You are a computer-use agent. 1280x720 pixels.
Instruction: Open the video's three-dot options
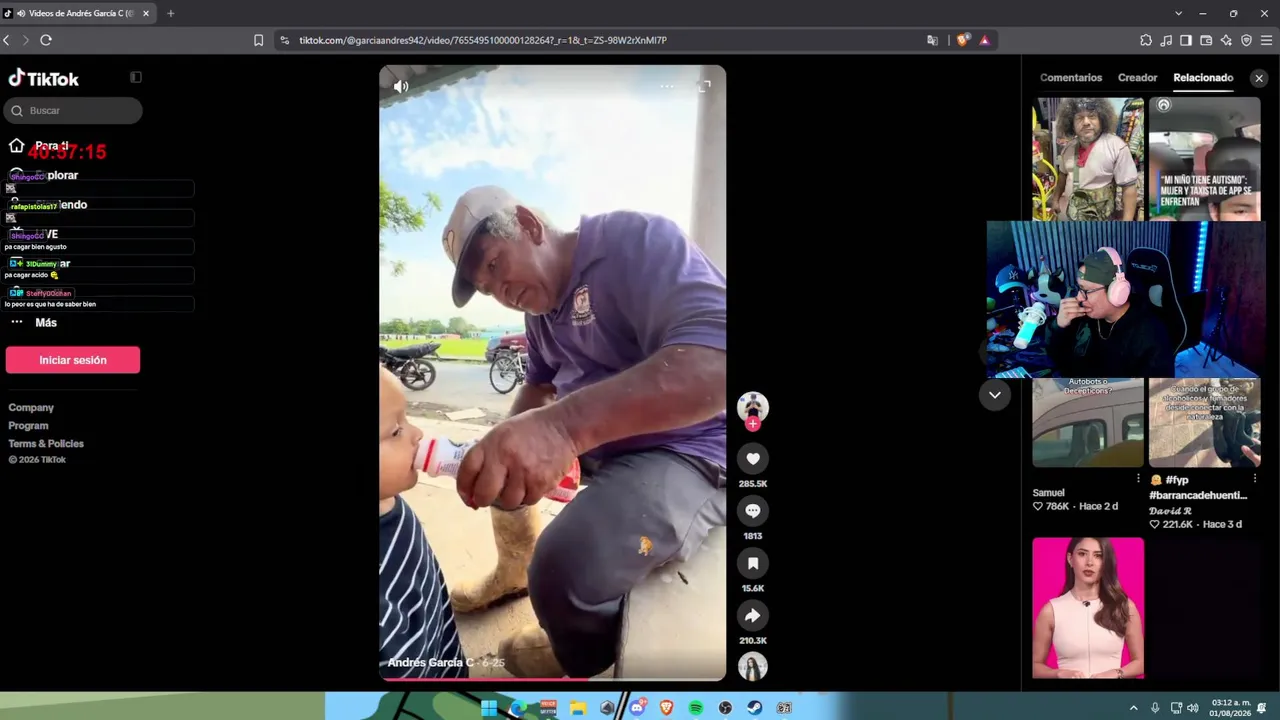pyautogui.click(x=667, y=86)
